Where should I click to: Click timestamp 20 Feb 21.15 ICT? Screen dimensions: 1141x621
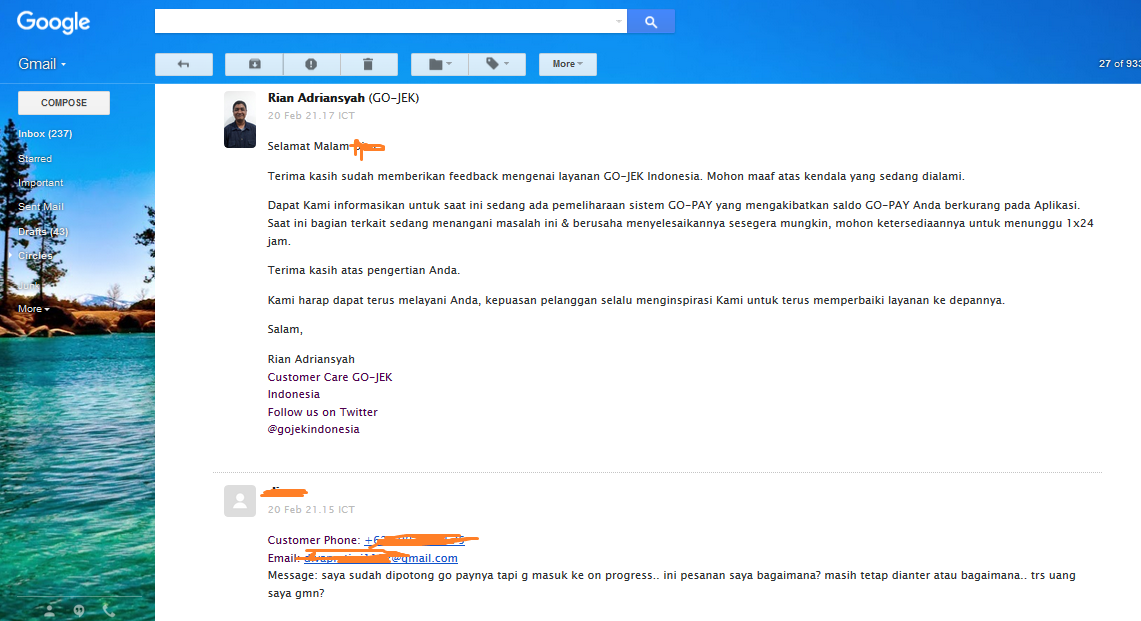[x=311, y=510]
